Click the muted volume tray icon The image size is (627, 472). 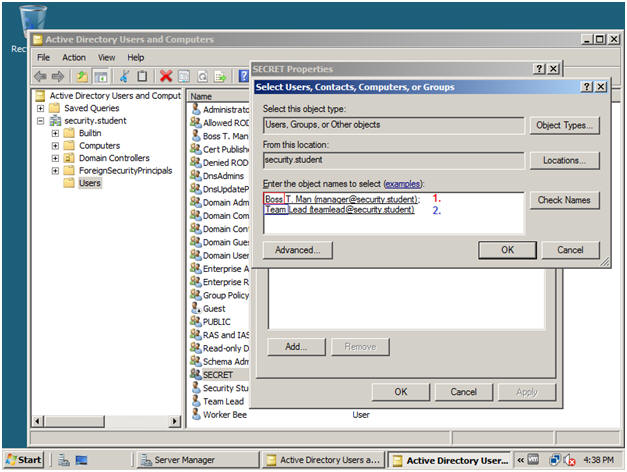[569, 460]
